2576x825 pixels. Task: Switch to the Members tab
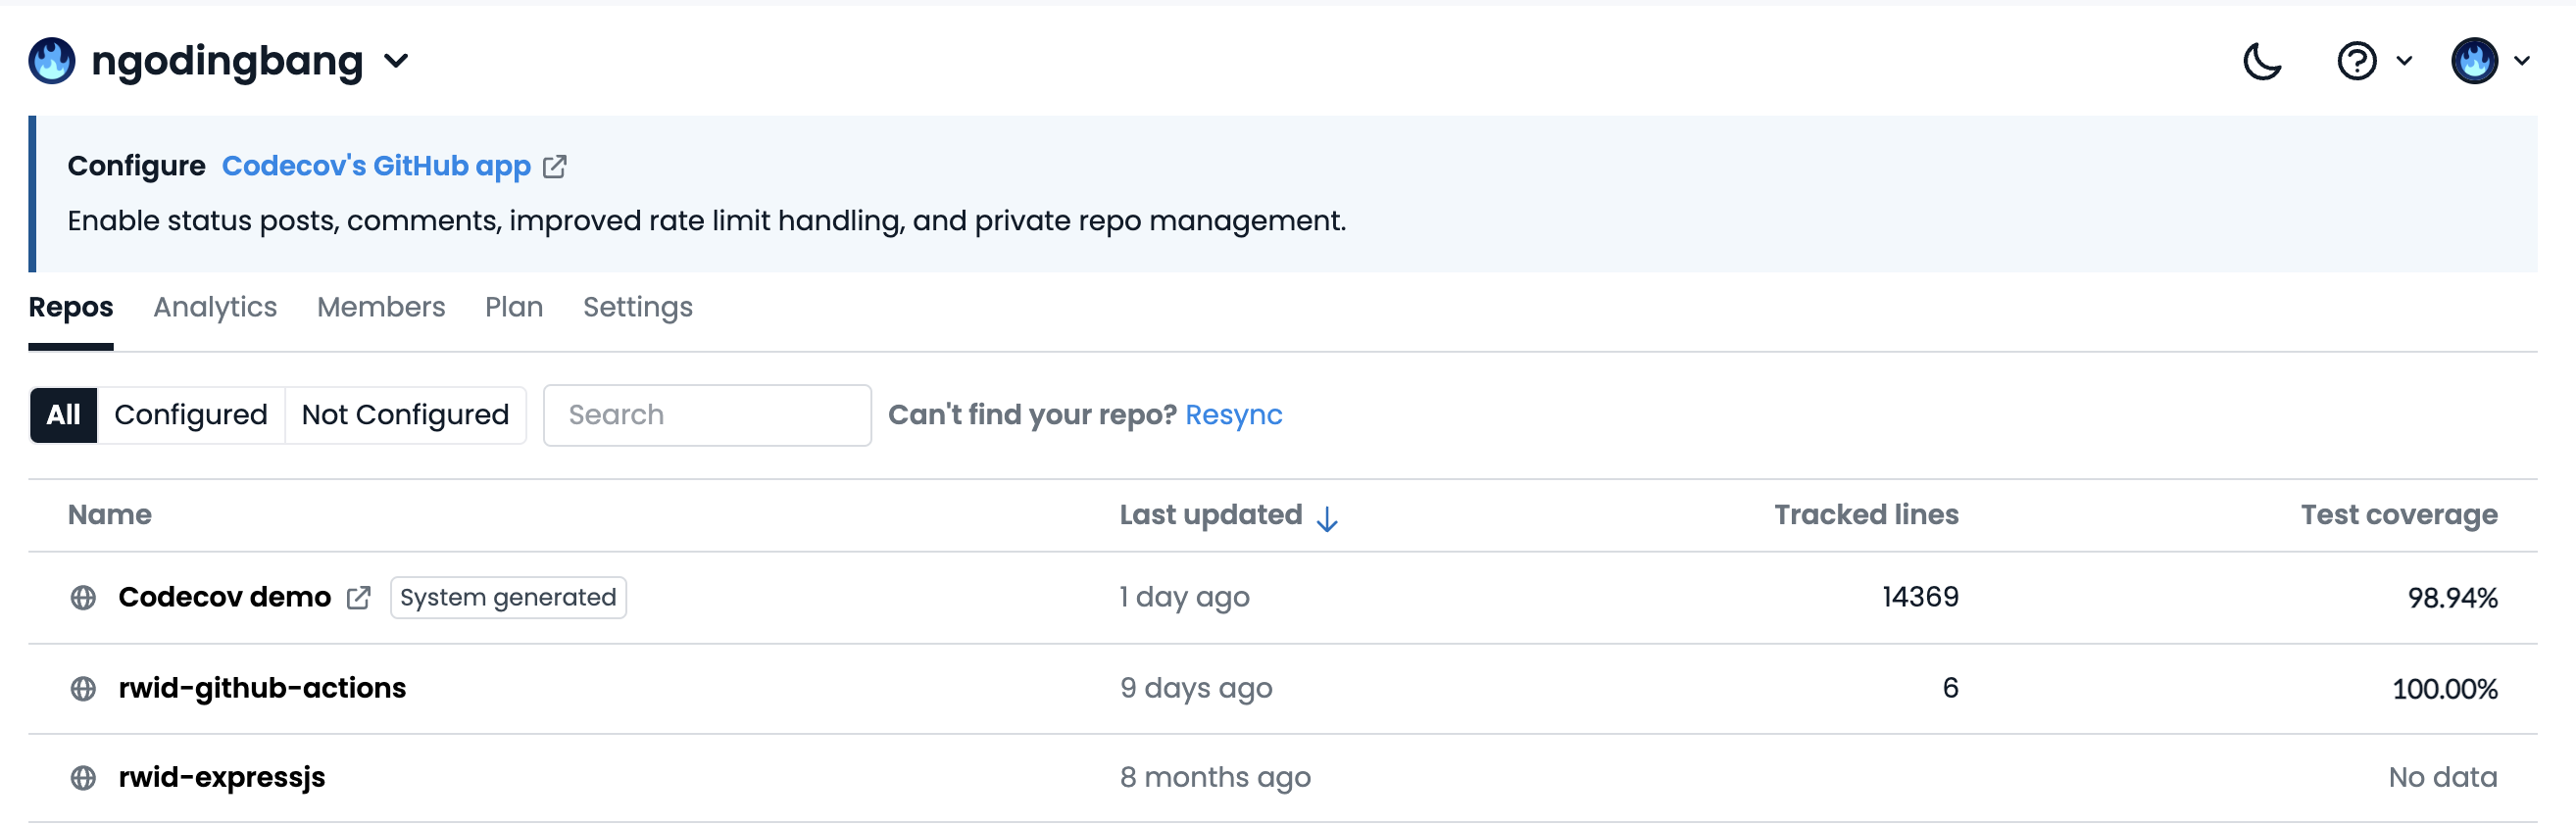(x=381, y=307)
